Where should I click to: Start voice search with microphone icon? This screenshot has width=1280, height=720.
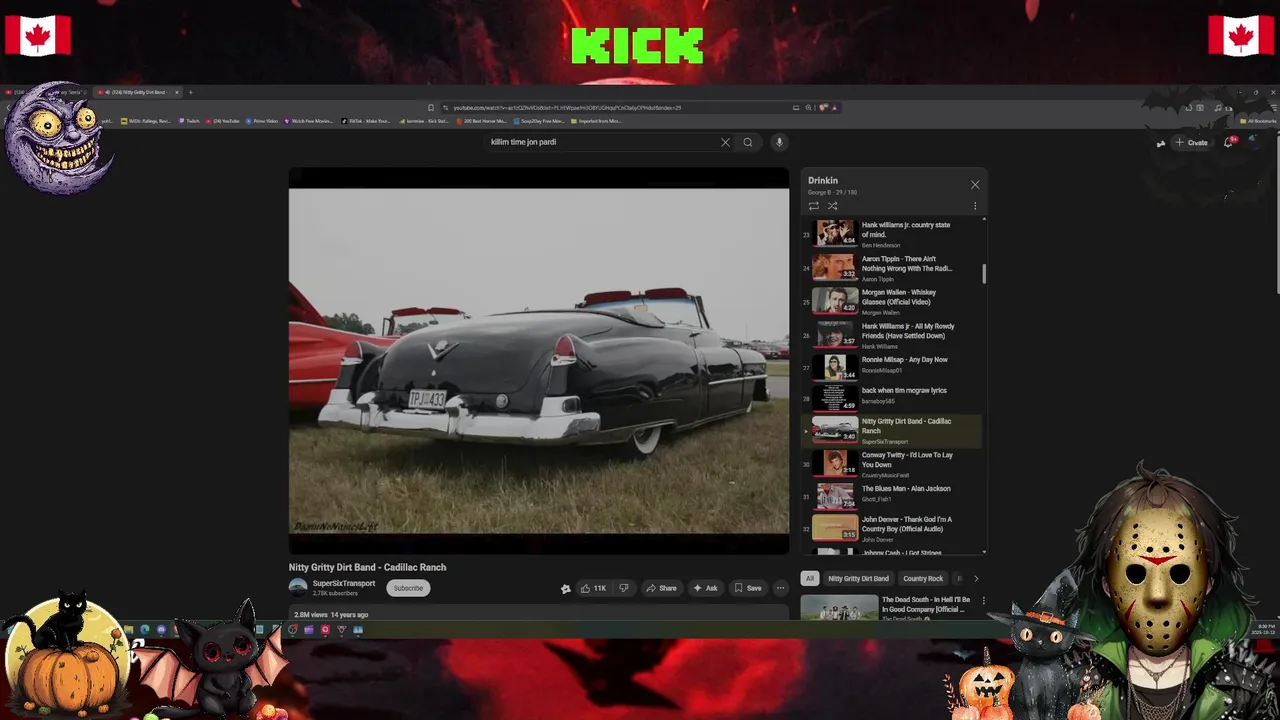click(x=779, y=142)
